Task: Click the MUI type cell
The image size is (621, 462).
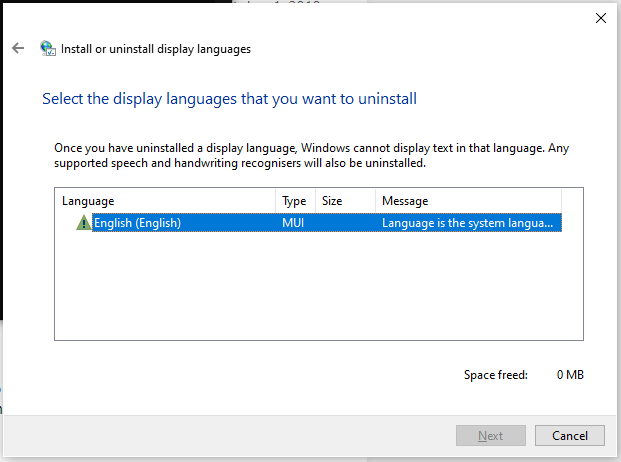Action: (293, 223)
